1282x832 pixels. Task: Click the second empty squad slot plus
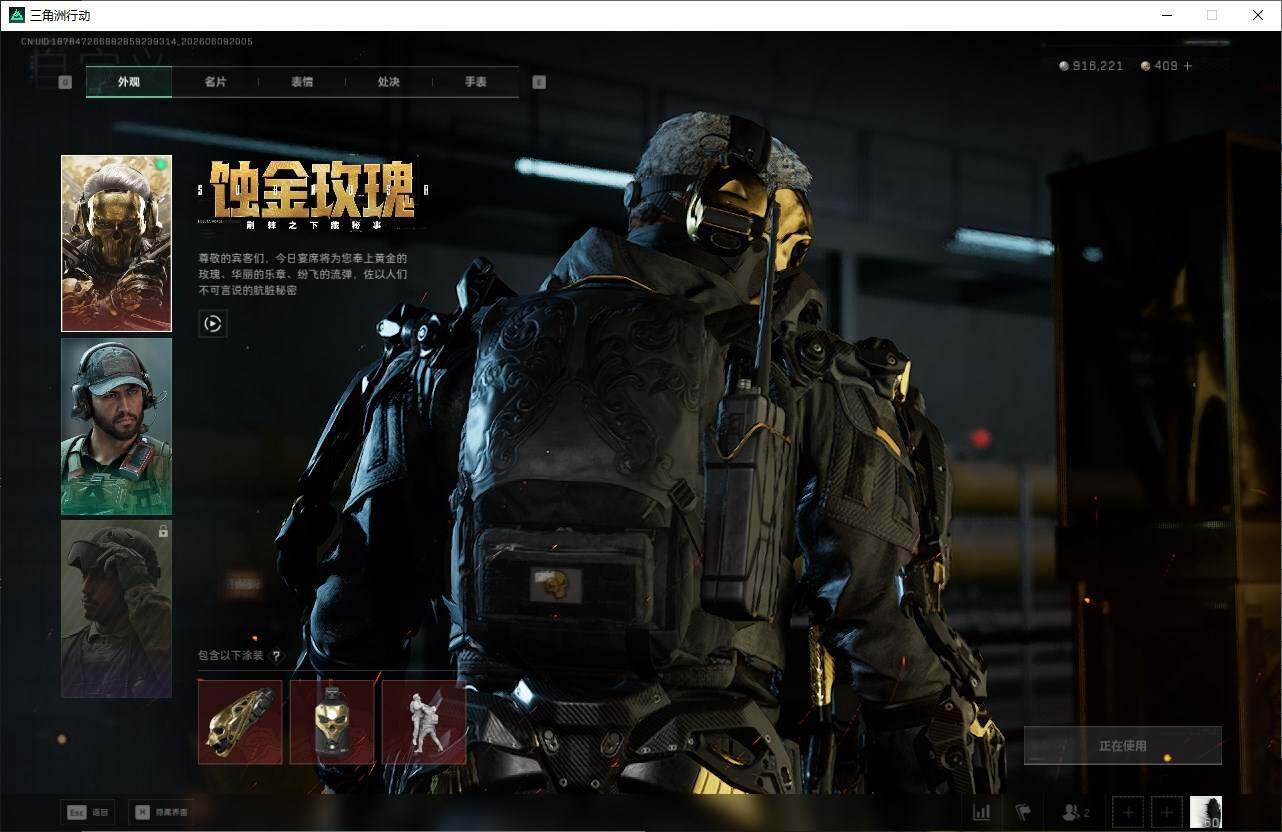pos(1166,812)
